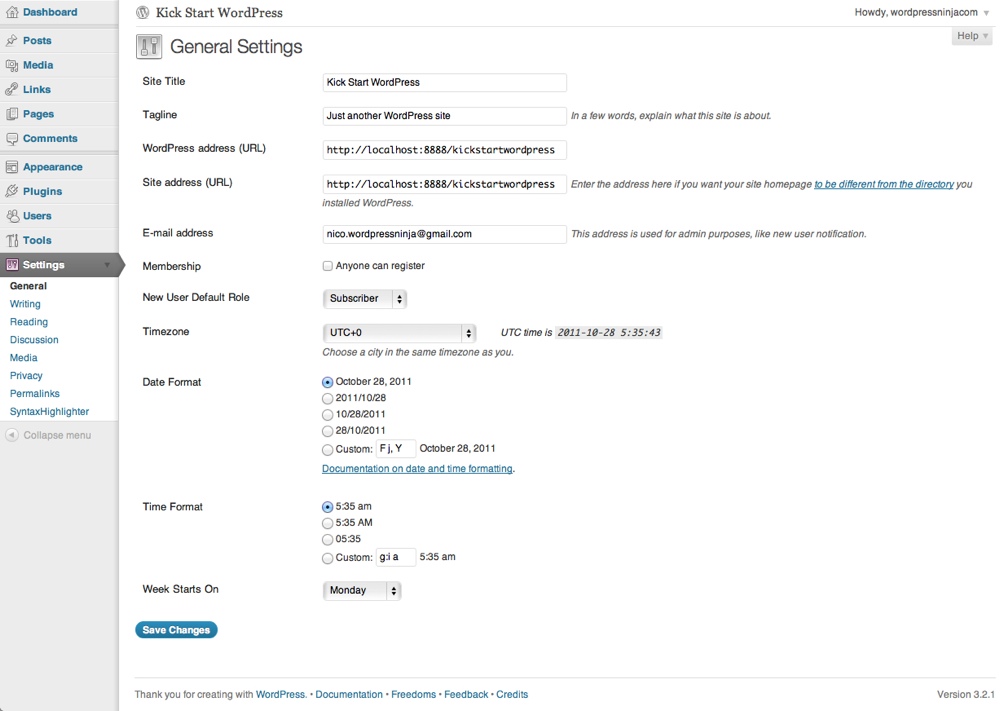The image size is (1004, 711).
Task: Click the Dashboard home icon
Action: tap(12, 13)
